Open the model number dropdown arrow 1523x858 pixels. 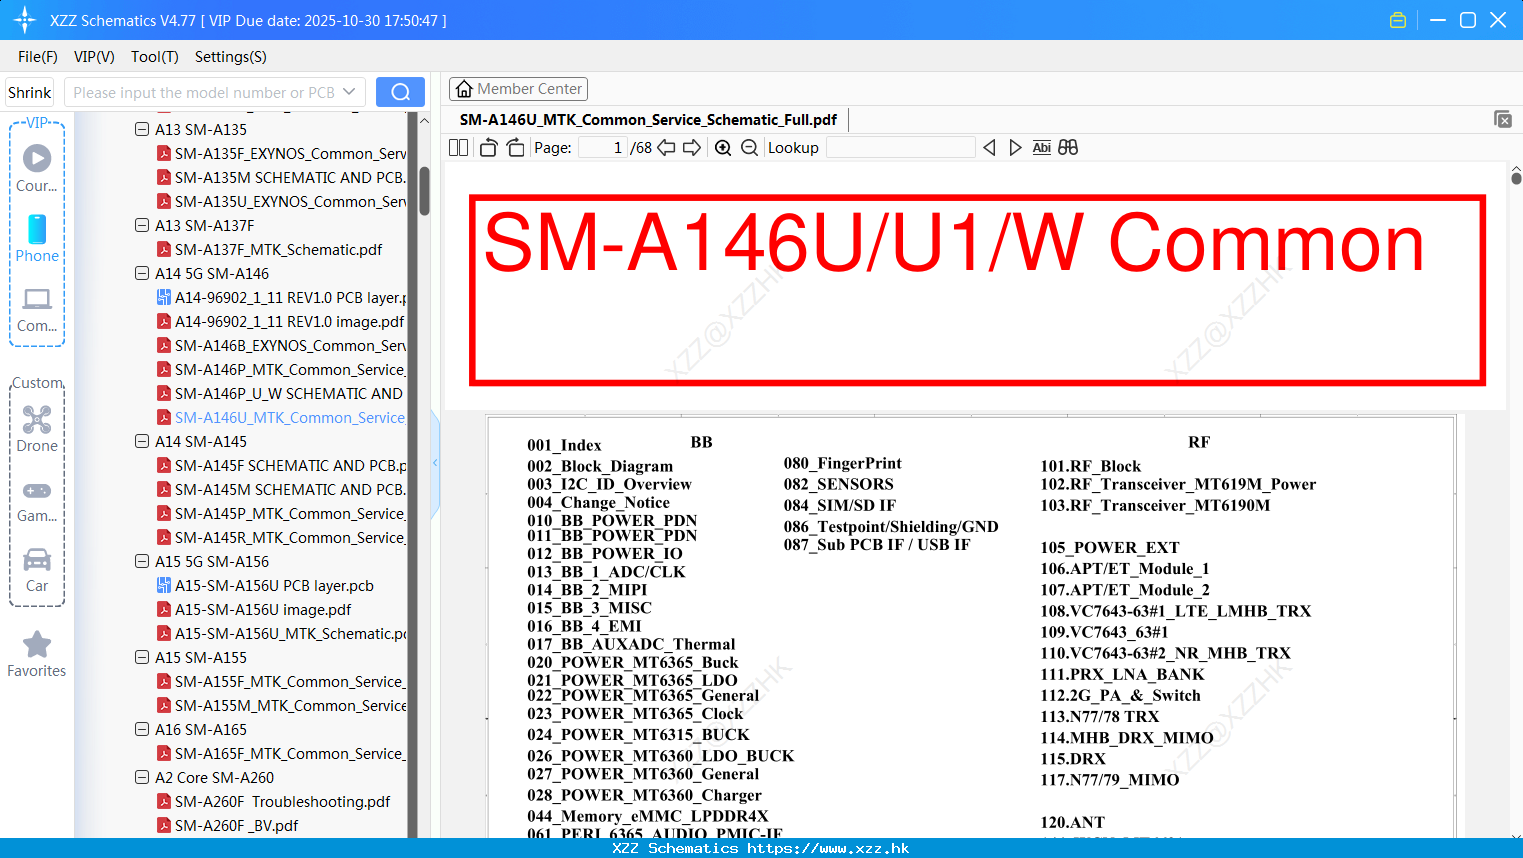click(349, 92)
